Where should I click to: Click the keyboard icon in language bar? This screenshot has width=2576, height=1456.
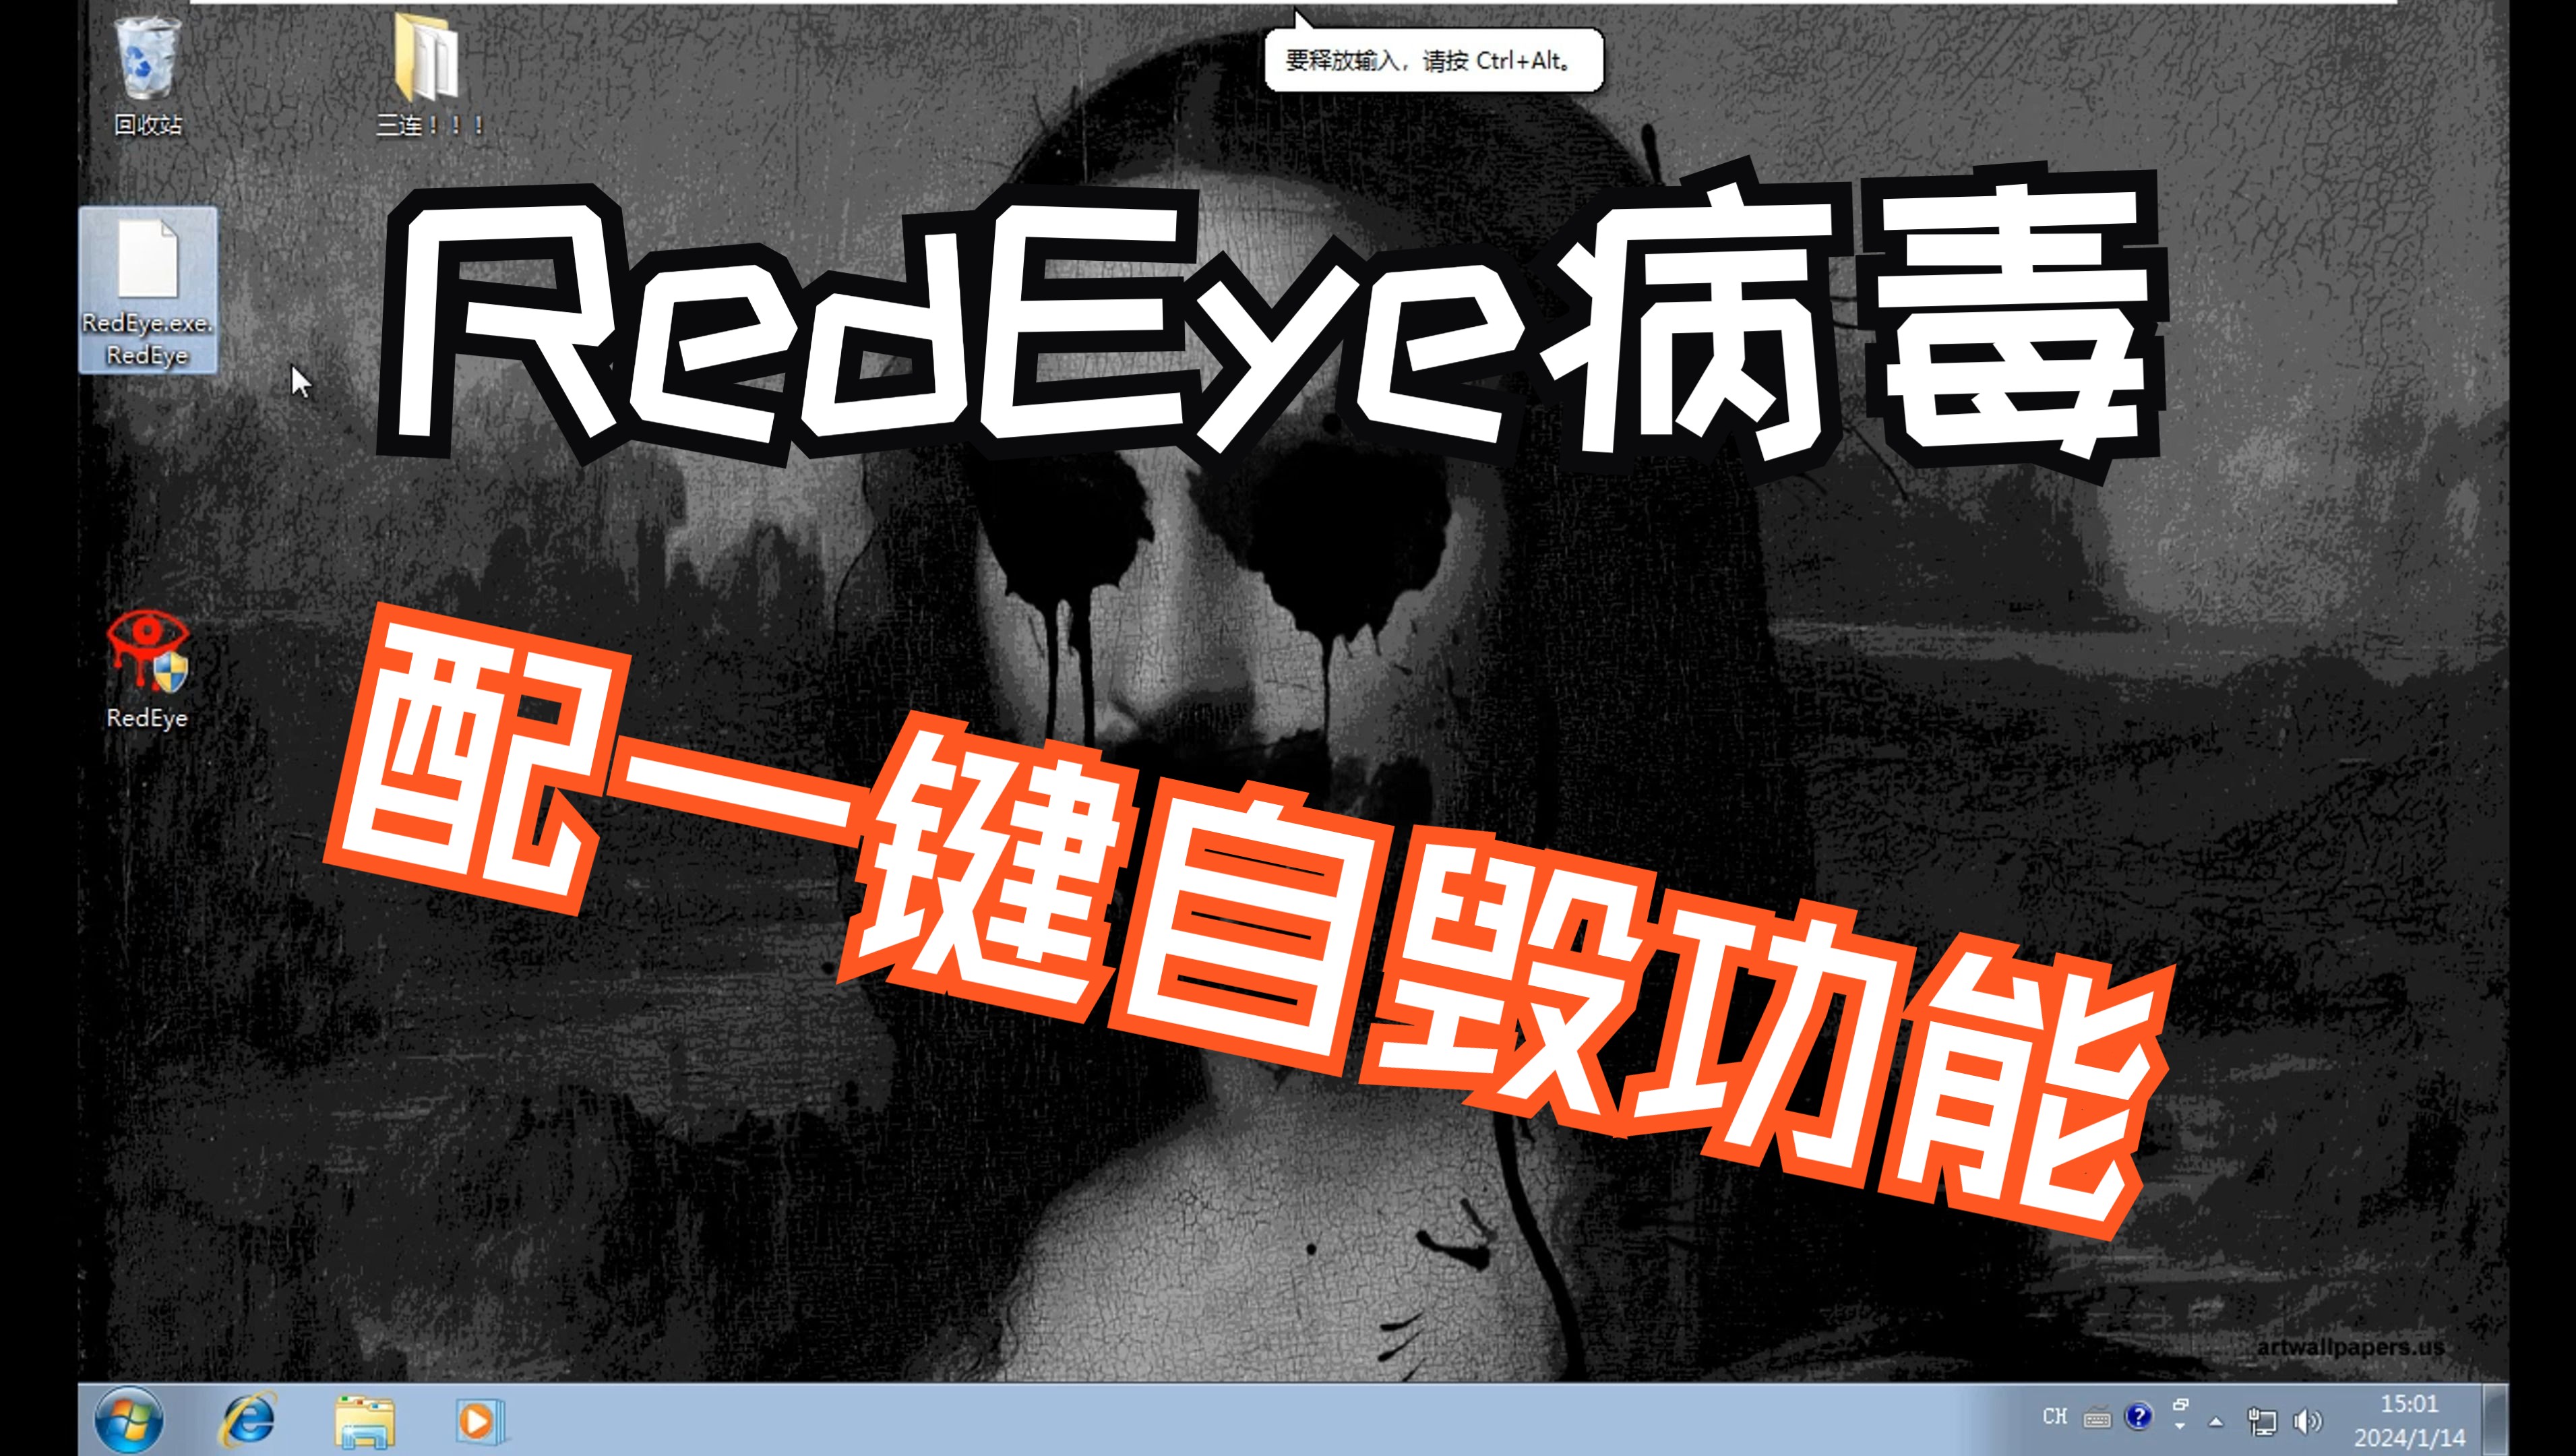[2097, 1417]
